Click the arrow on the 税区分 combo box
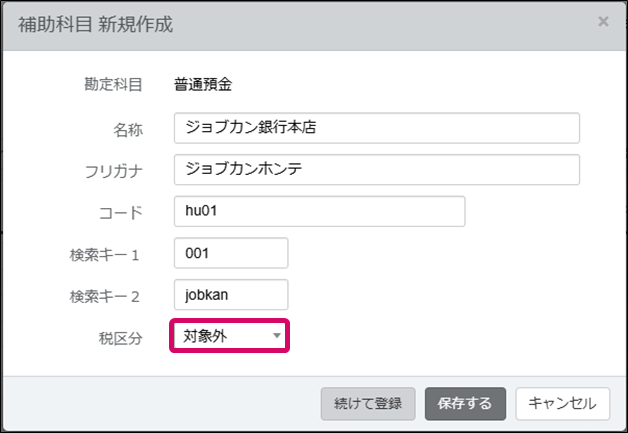Image resolution: width=628 pixels, height=433 pixels. click(276, 336)
